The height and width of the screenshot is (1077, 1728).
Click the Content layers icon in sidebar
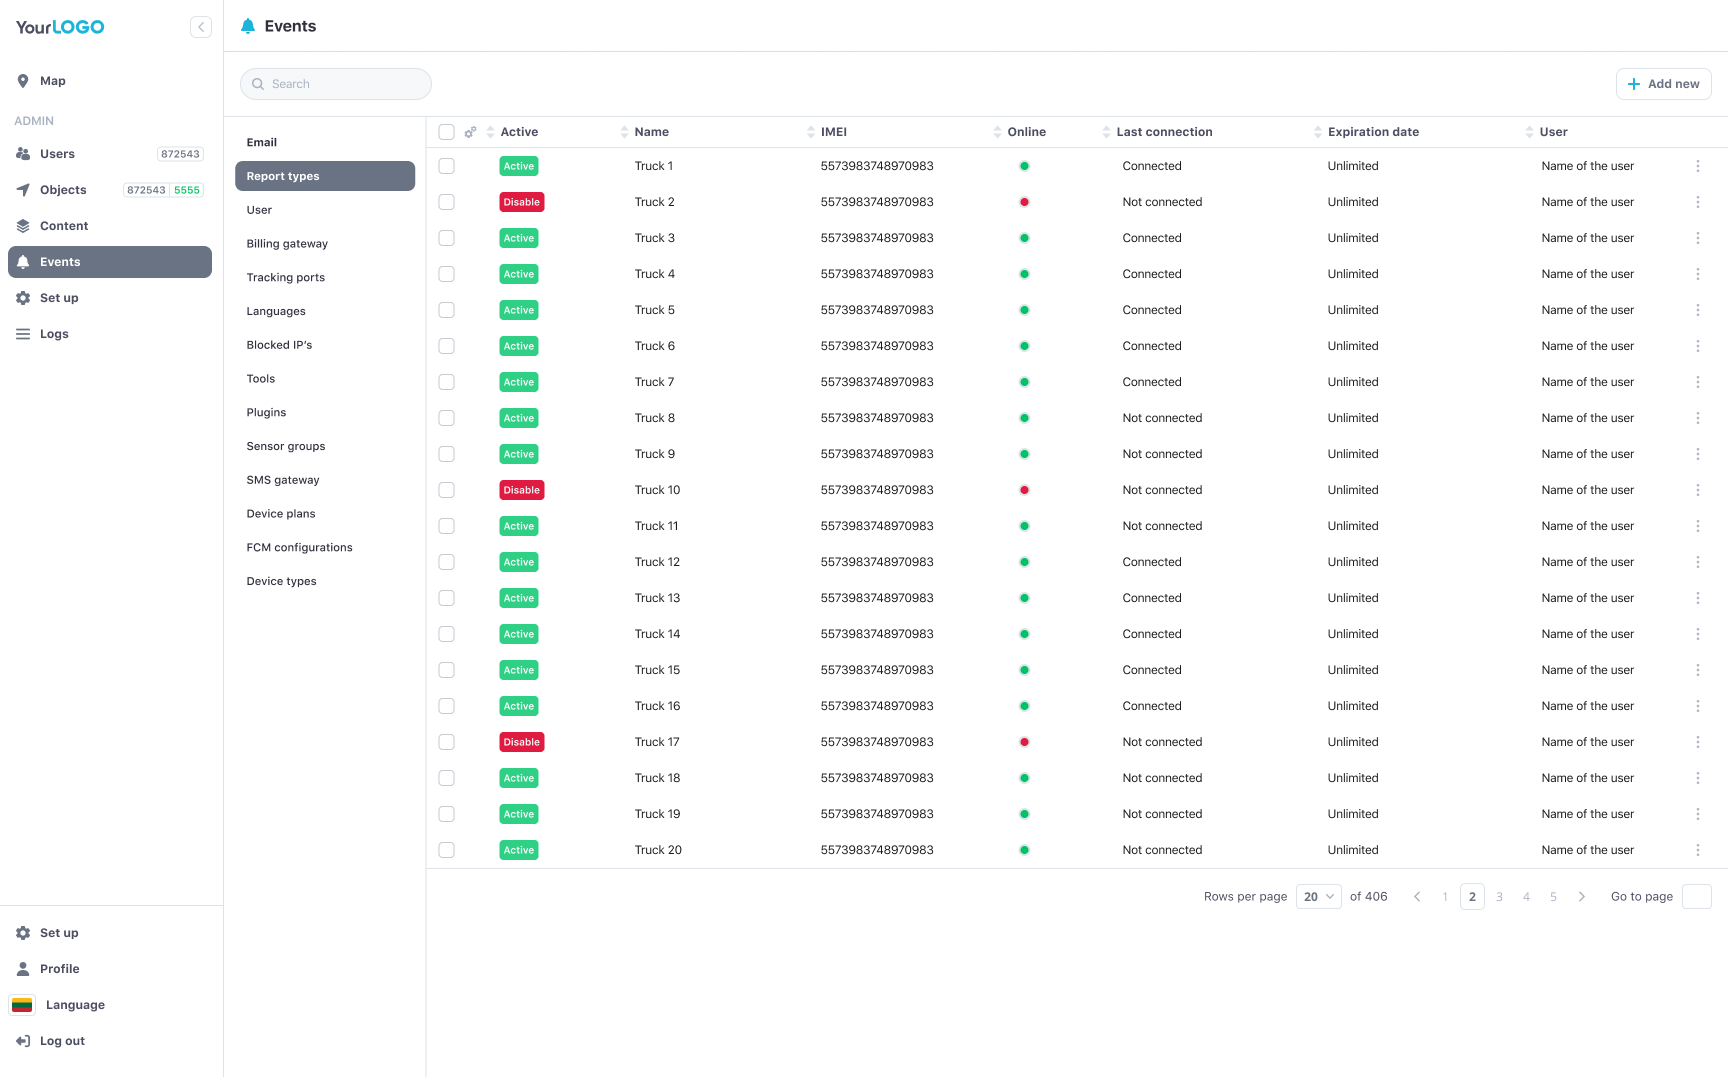click(x=23, y=226)
